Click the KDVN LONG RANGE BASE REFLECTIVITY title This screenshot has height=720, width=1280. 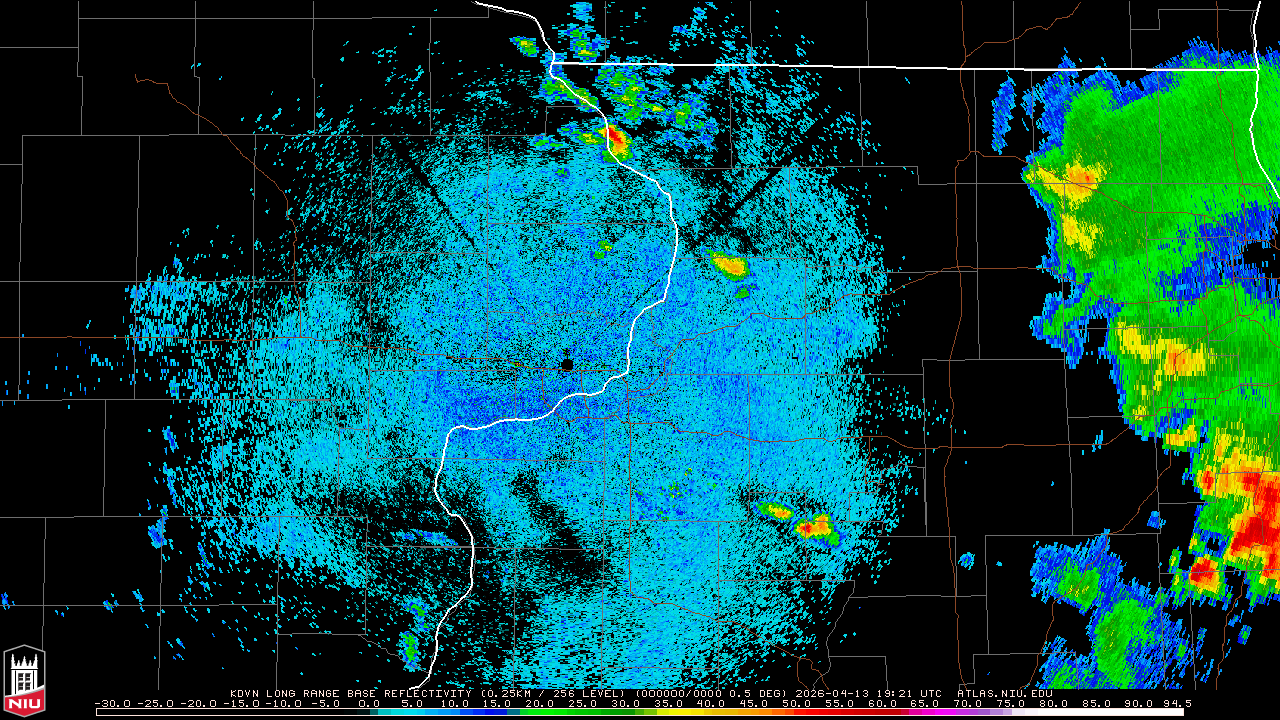click(350, 692)
